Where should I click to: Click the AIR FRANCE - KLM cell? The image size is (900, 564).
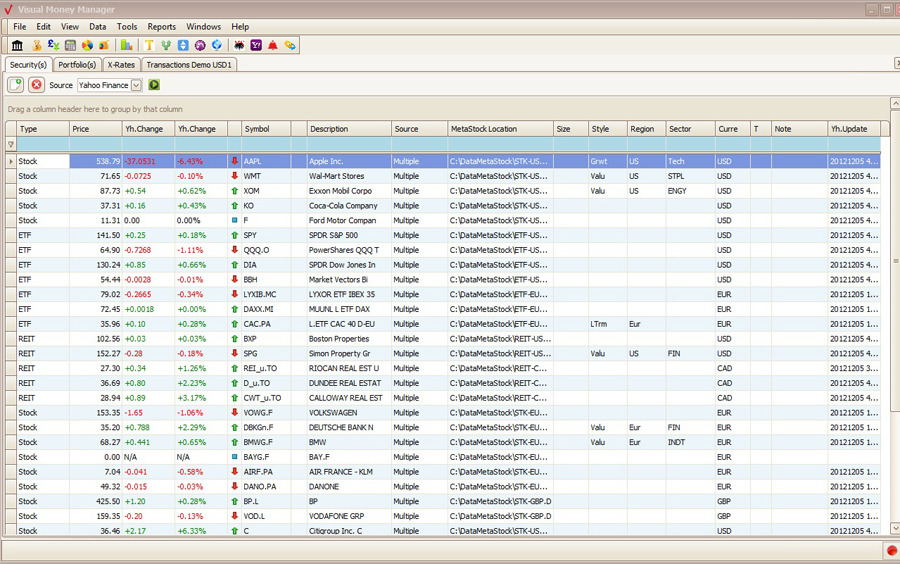(x=349, y=472)
